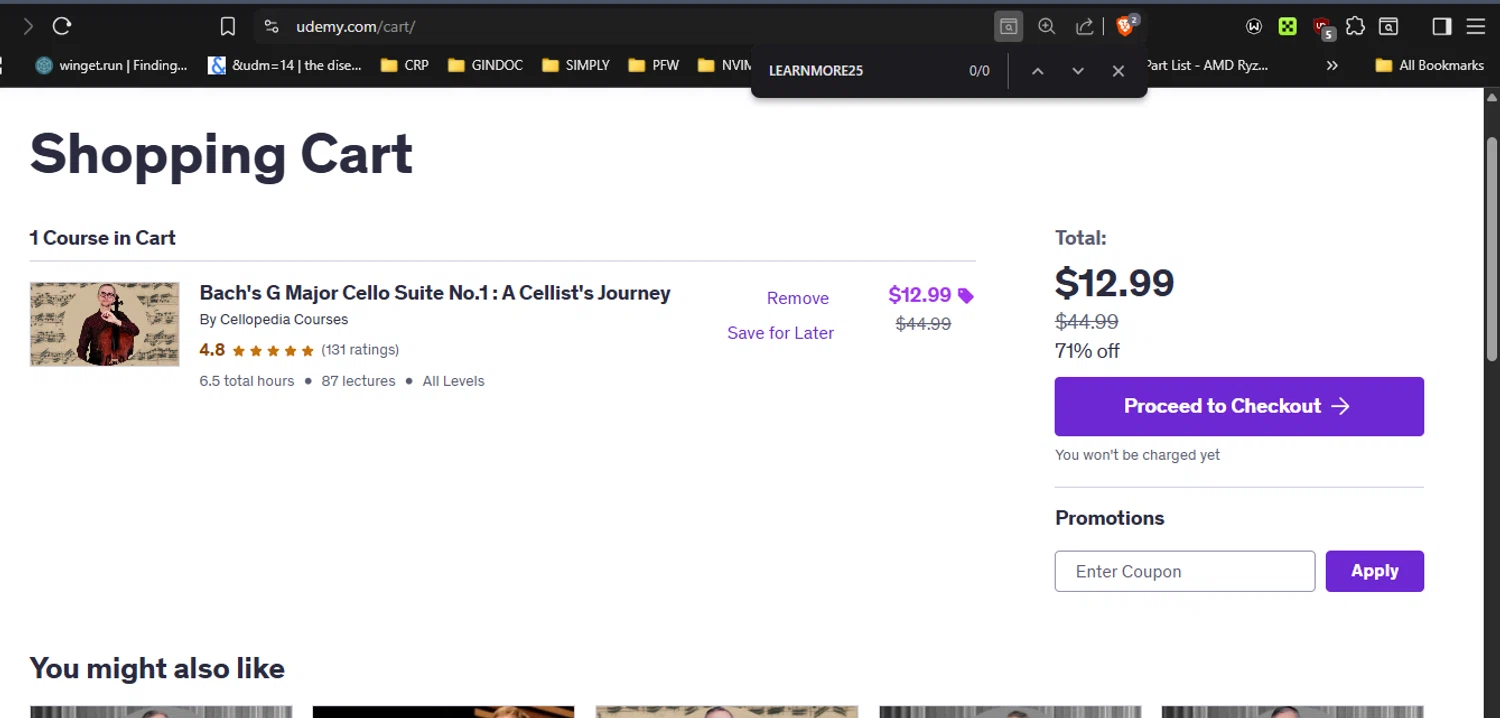
Task: Click the Part List - AMD Ryz... bookmark
Action: pos(1207,65)
